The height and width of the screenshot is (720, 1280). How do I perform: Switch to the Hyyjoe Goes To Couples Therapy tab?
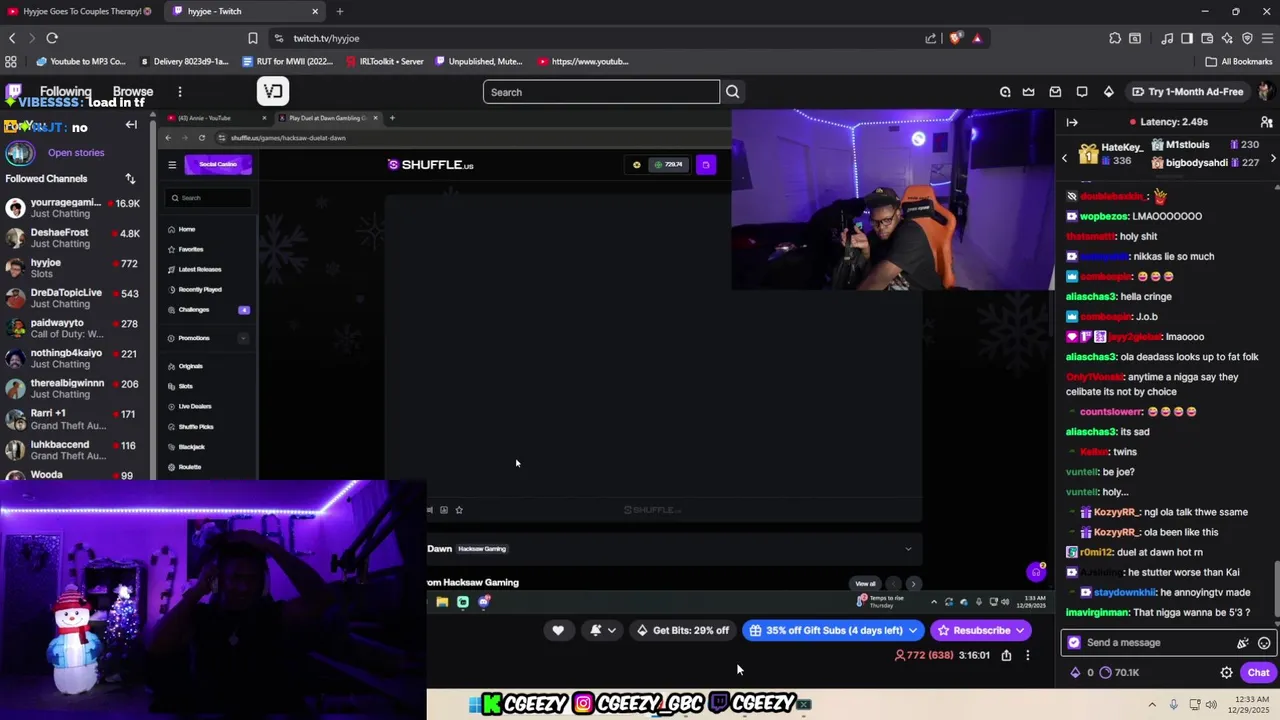pos(78,11)
